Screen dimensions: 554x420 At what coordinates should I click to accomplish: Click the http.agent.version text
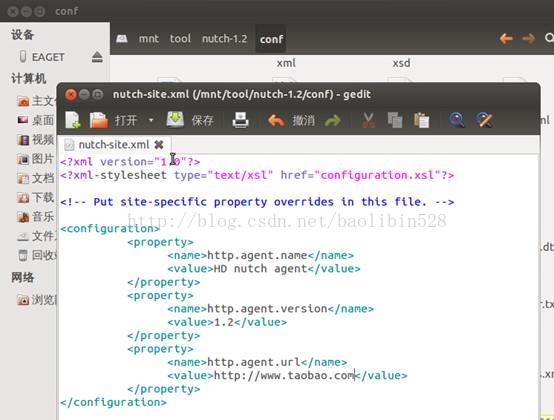267,308
